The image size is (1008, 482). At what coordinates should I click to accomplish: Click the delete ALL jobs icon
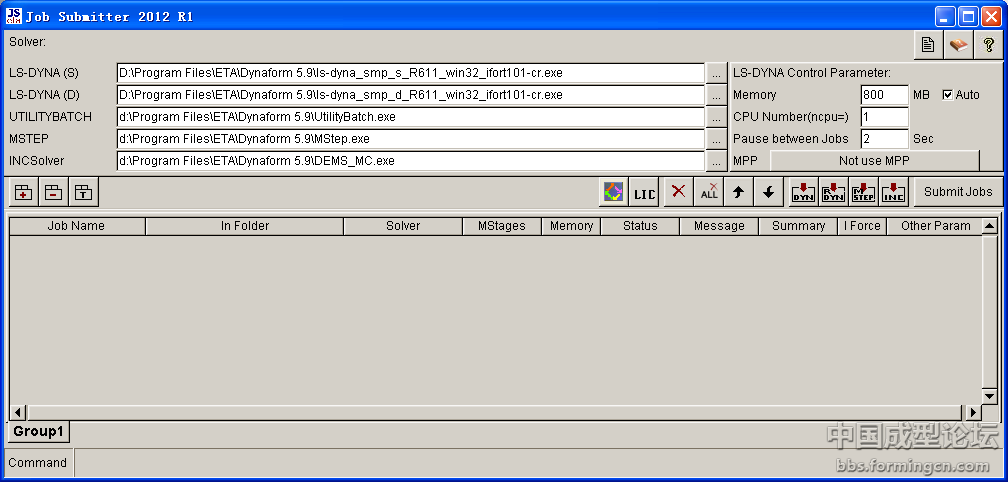click(709, 193)
